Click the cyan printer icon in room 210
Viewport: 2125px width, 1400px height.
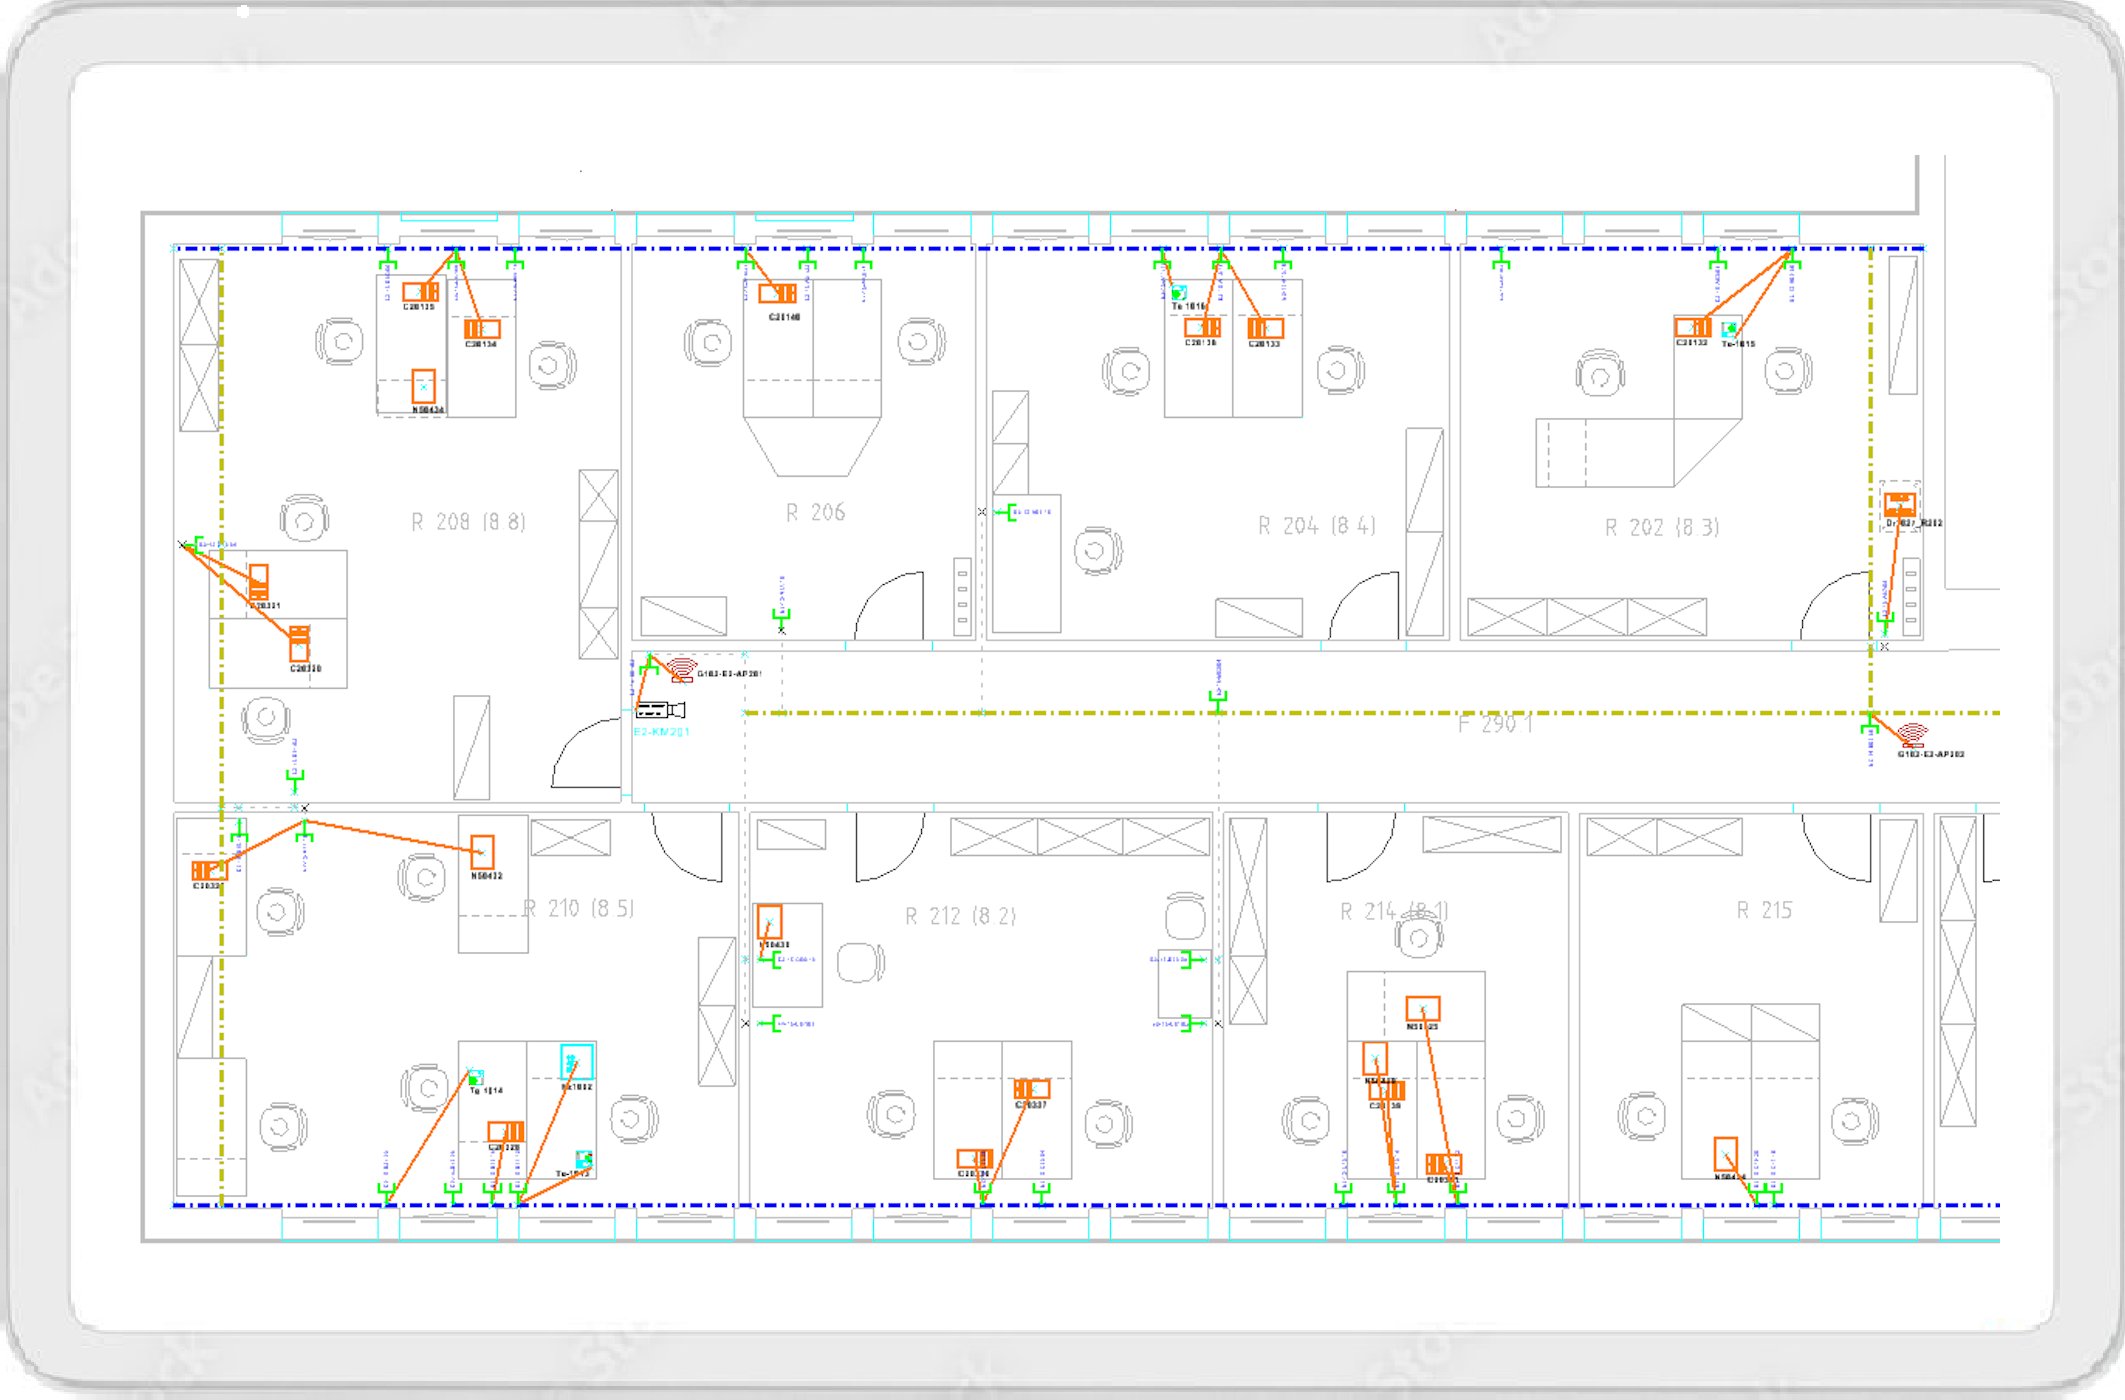click(x=577, y=1061)
